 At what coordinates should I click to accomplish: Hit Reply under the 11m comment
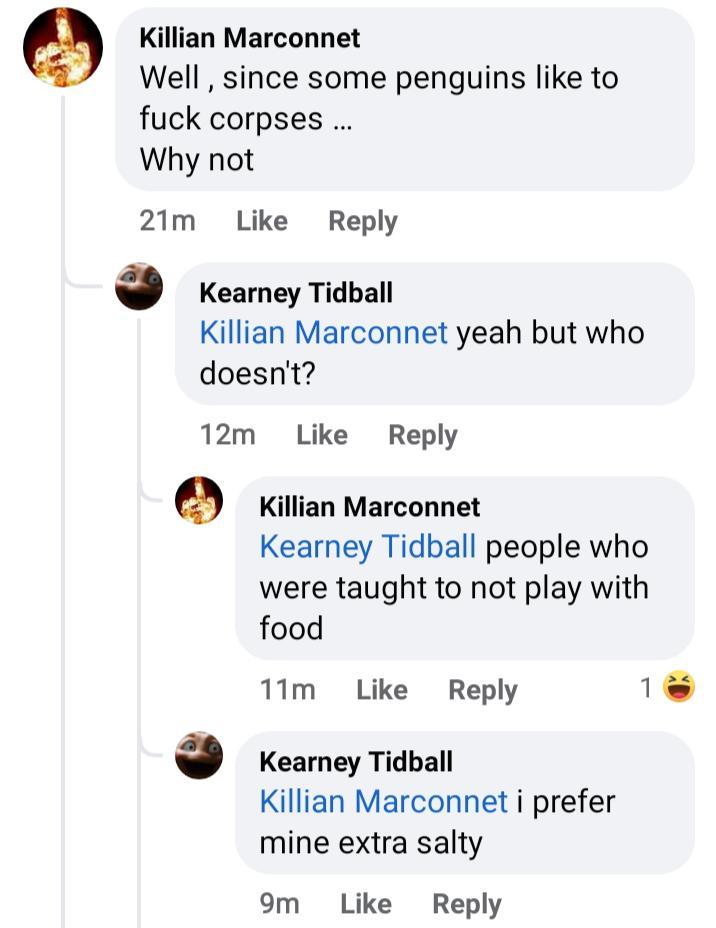click(x=483, y=690)
